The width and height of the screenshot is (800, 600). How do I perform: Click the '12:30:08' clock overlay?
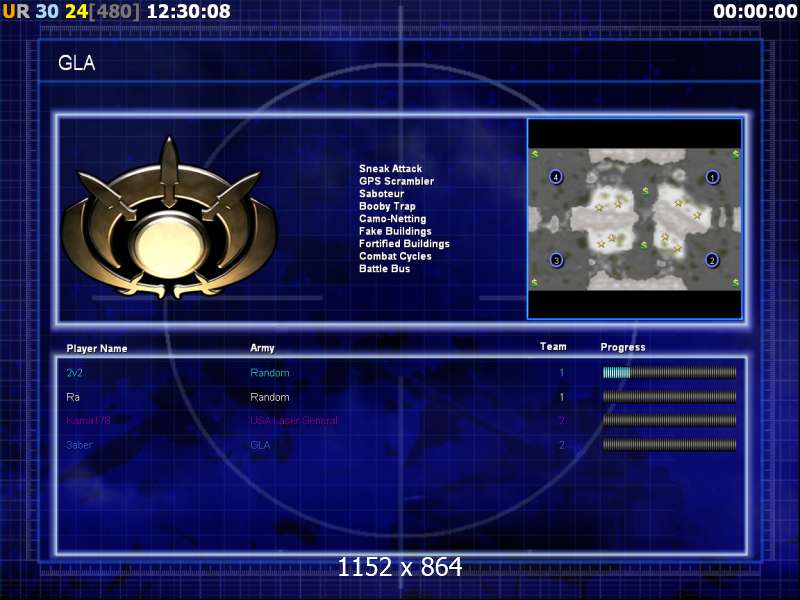click(188, 11)
